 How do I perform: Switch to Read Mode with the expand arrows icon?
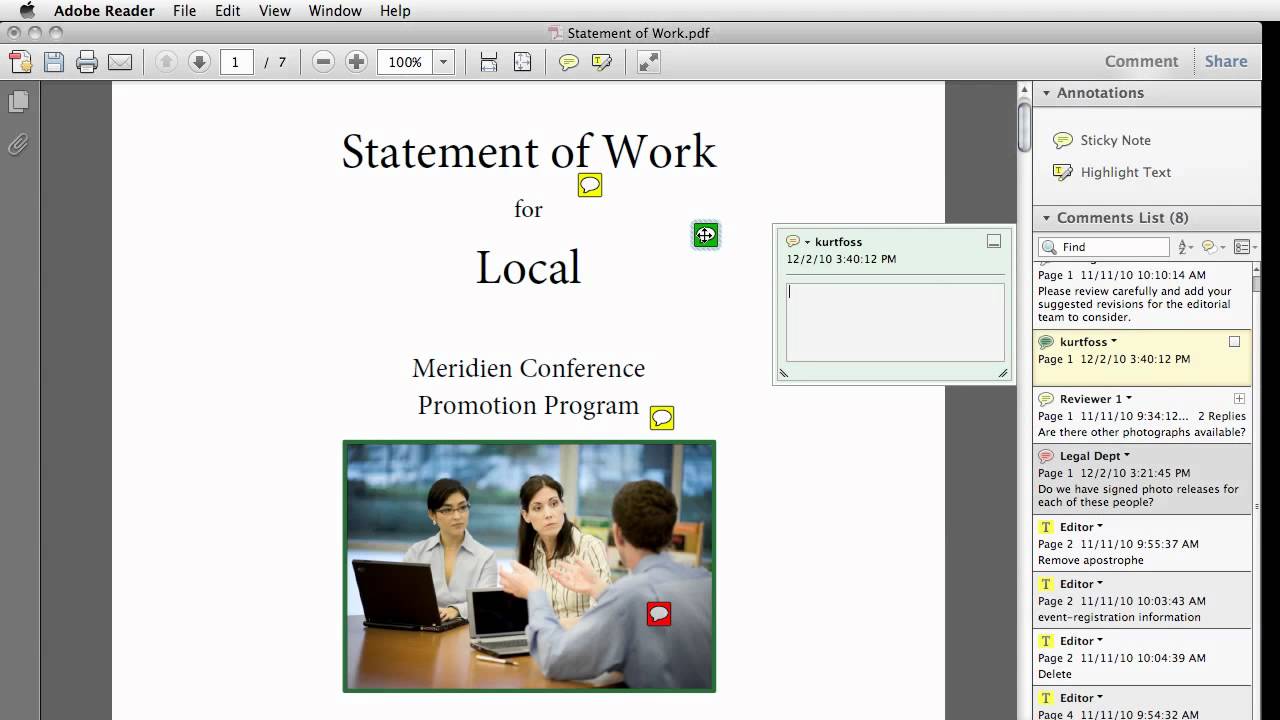point(648,62)
